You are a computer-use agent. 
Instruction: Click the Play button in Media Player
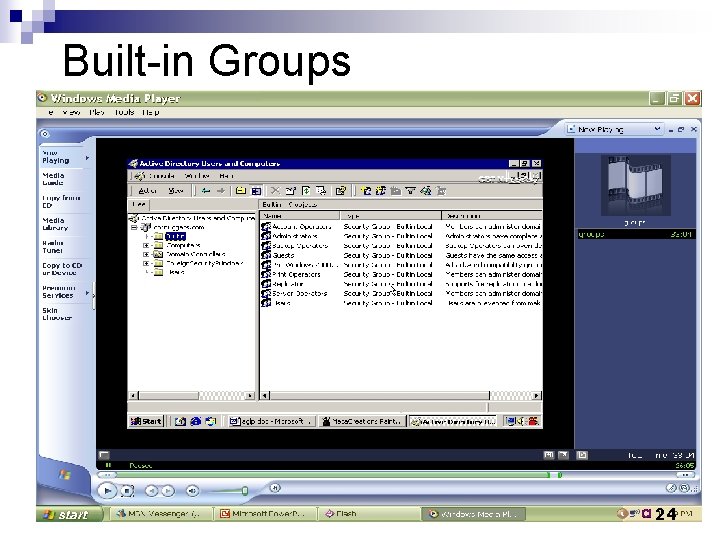pos(107,491)
